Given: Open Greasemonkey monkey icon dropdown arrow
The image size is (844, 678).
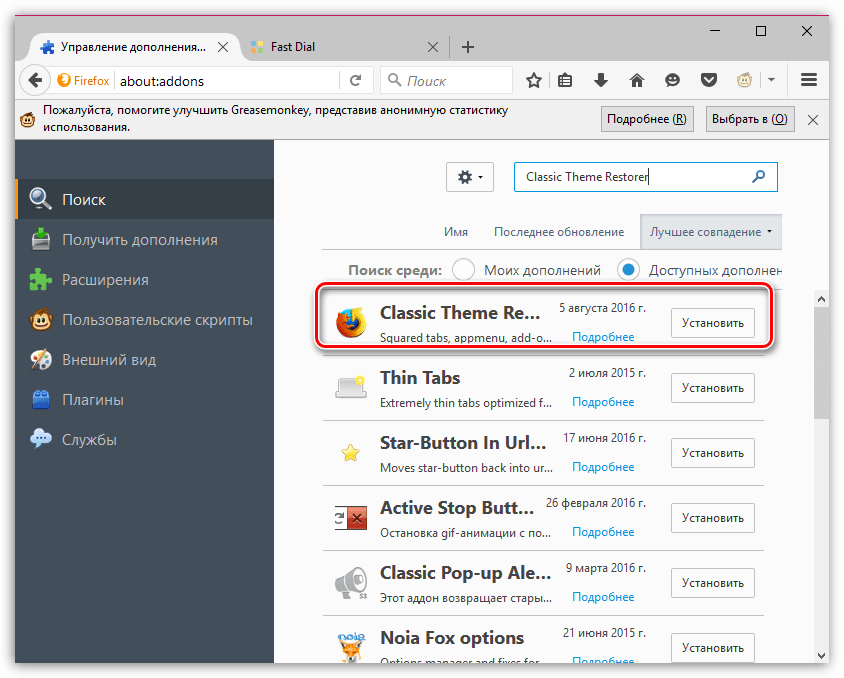Looking at the screenshot, I should click(x=771, y=80).
